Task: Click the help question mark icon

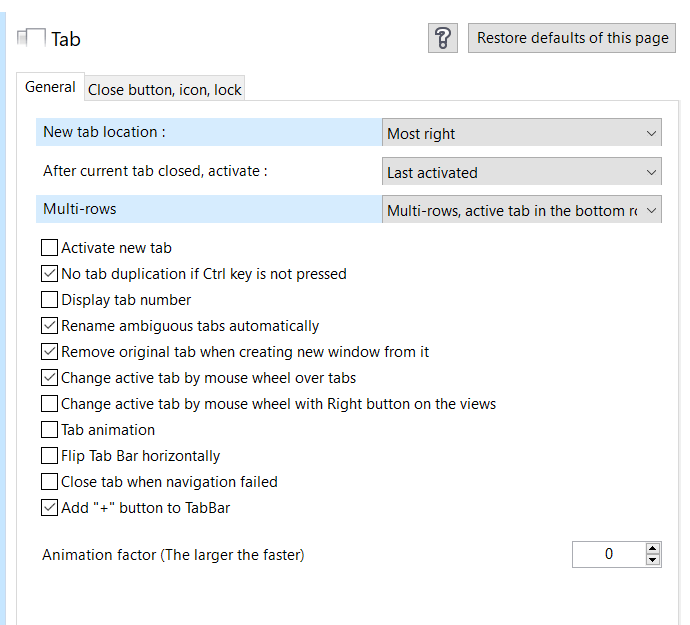Action: pos(443,38)
